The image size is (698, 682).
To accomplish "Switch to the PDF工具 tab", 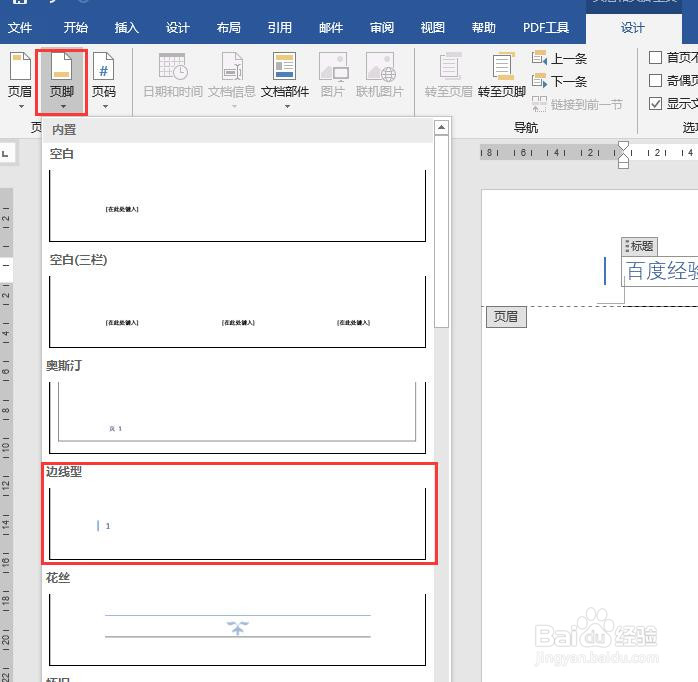I will (x=546, y=28).
